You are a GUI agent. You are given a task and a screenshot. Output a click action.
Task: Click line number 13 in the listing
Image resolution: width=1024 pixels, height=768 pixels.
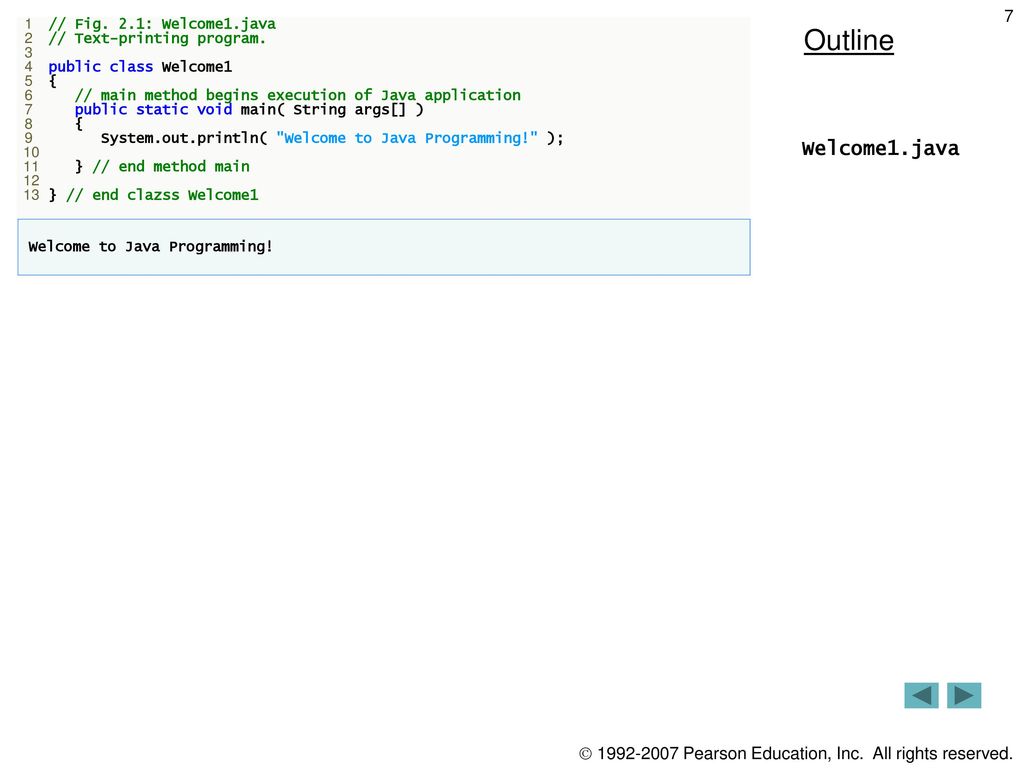[31, 195]
